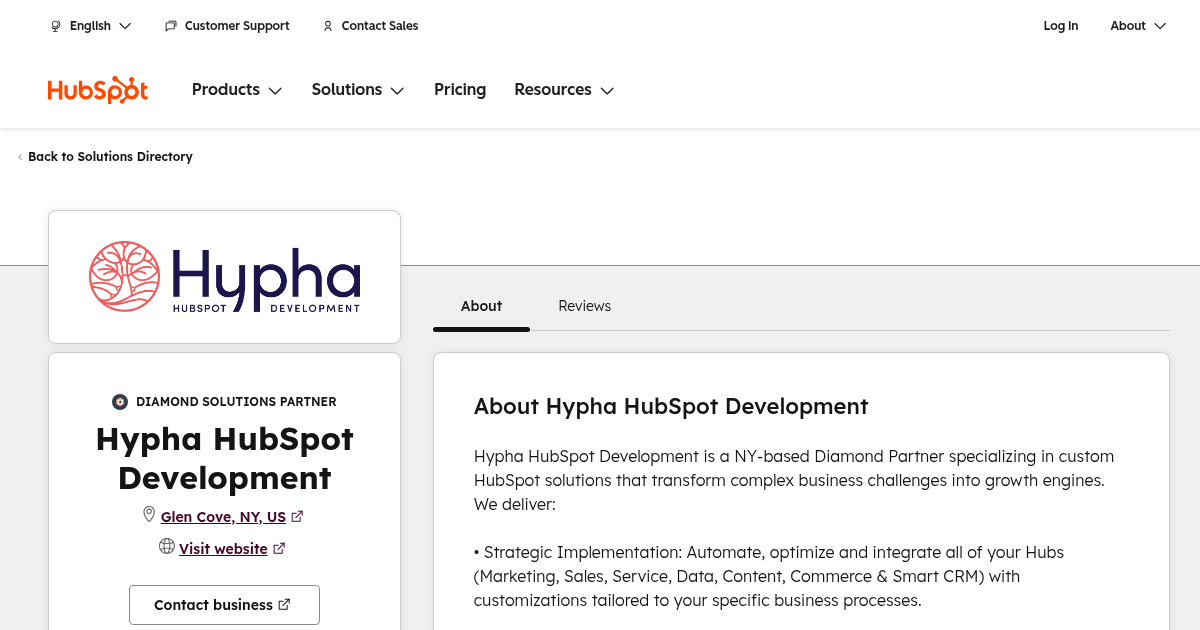
Task: Select the About tab under company header
Action: click(481, 306)
